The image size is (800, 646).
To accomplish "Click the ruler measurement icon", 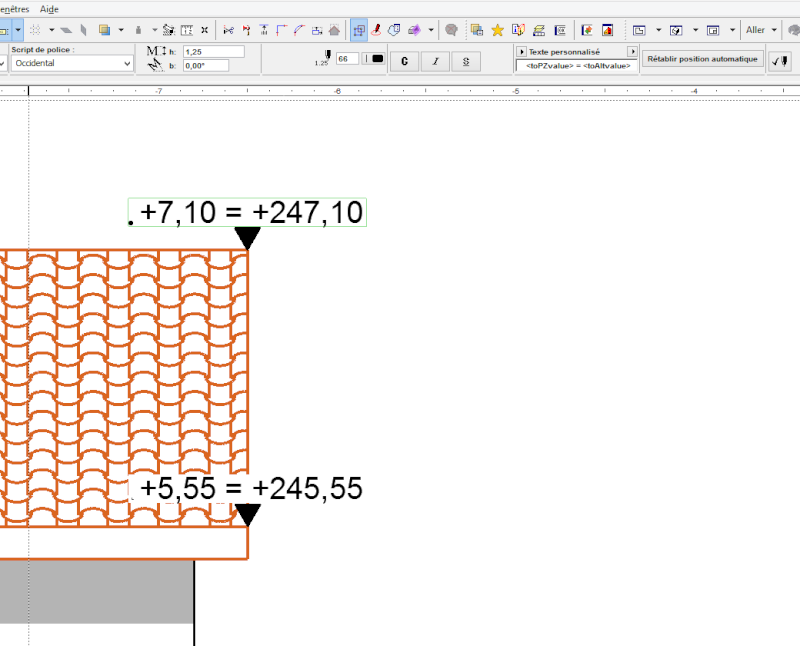I will (187, 30).
